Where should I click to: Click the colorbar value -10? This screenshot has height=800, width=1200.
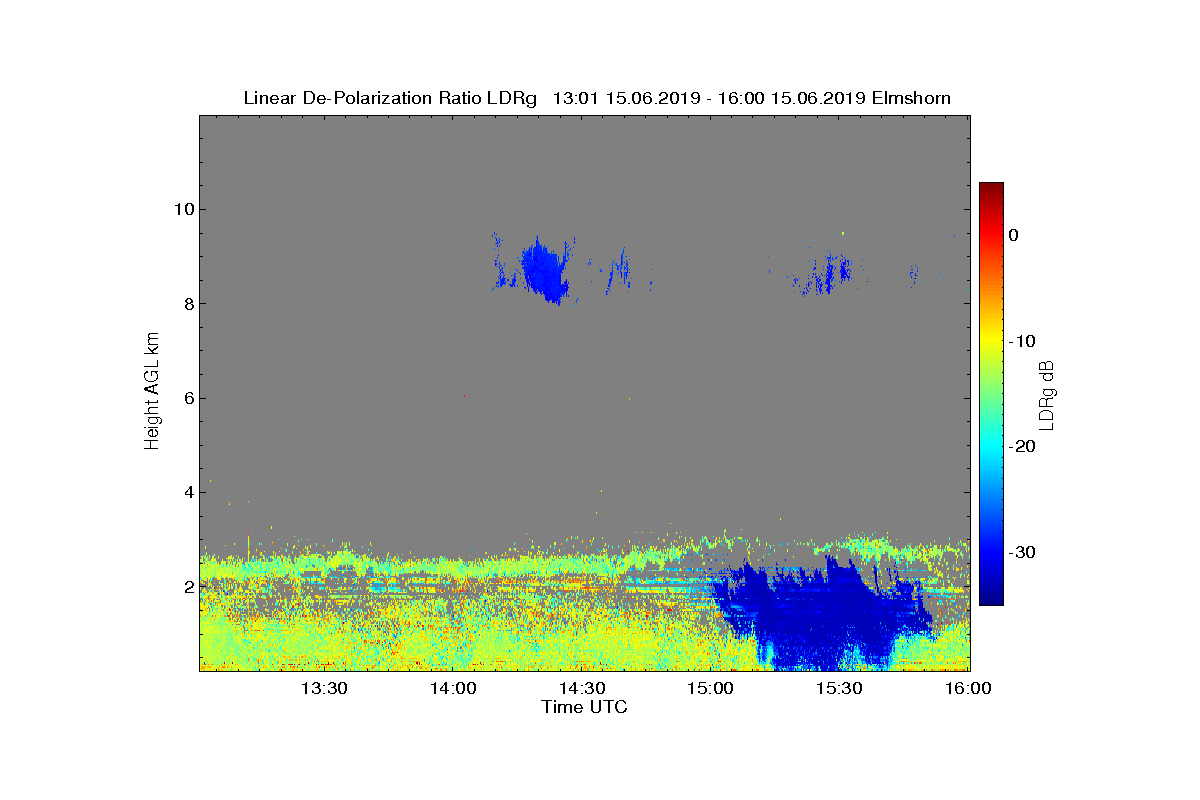(1020, 341)
